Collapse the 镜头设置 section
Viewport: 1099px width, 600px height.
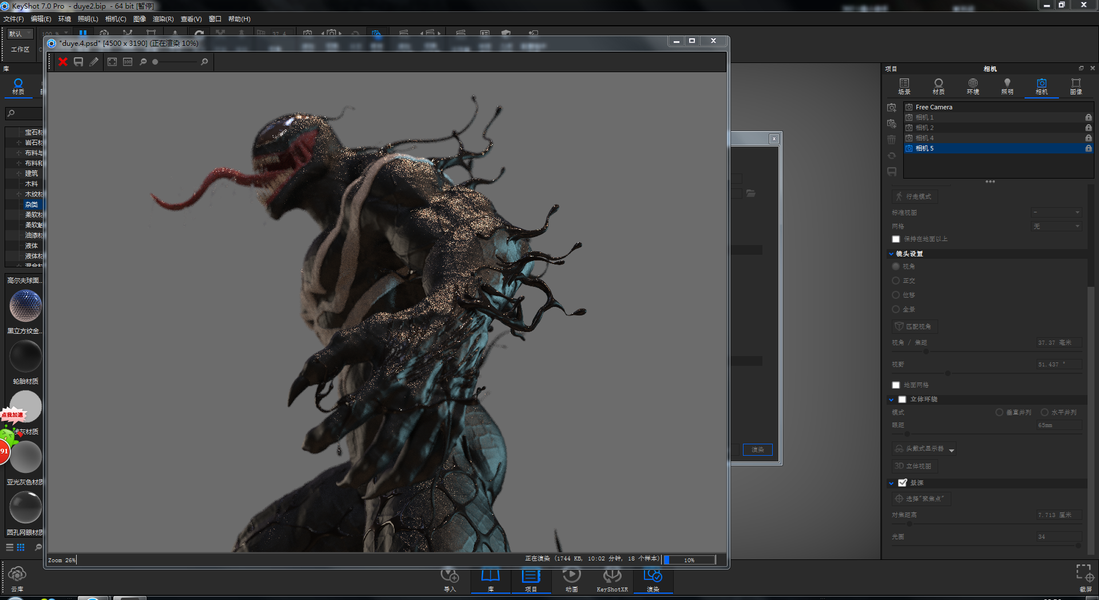click(x=891, y=254)
